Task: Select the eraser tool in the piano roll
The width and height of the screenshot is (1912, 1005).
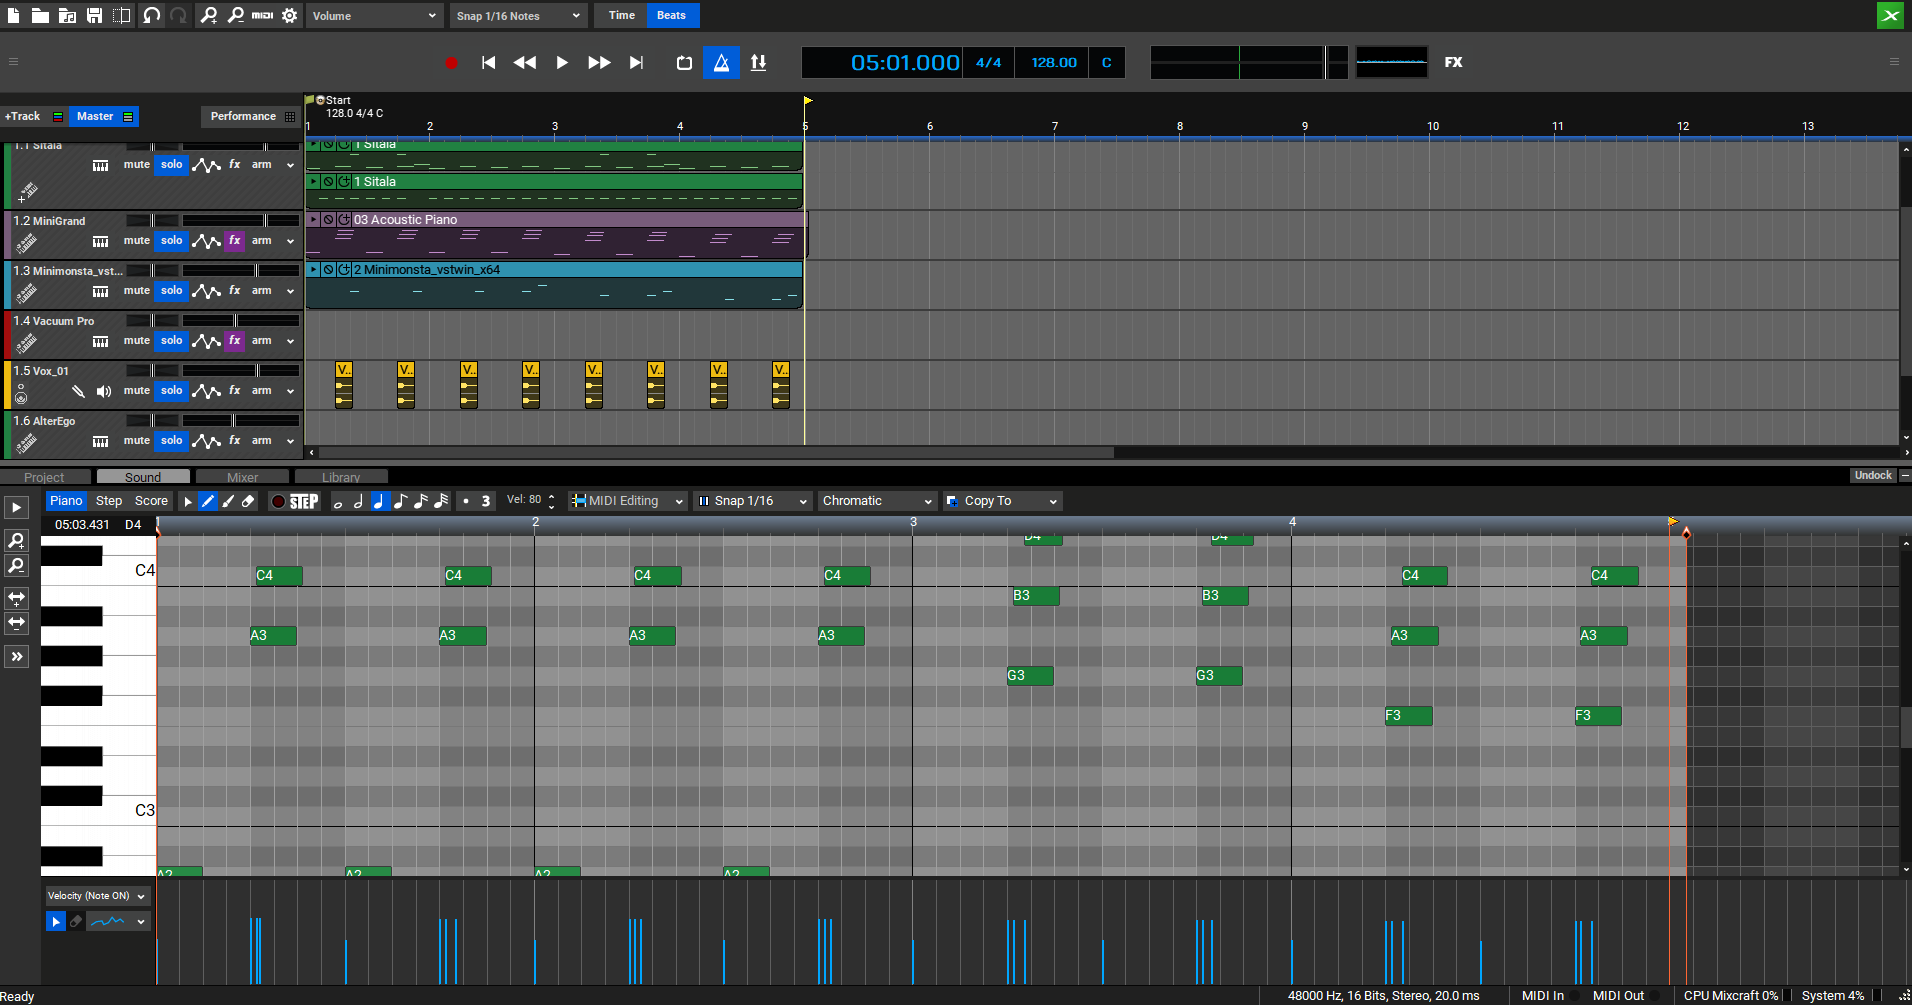Action: (248, 501)
